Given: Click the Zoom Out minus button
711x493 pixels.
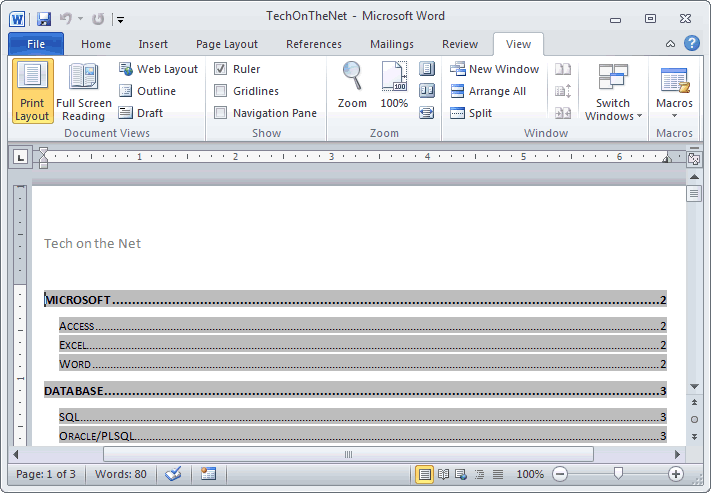Looking at the screenshot, I should pyautogui.click(x=560, y=474).
